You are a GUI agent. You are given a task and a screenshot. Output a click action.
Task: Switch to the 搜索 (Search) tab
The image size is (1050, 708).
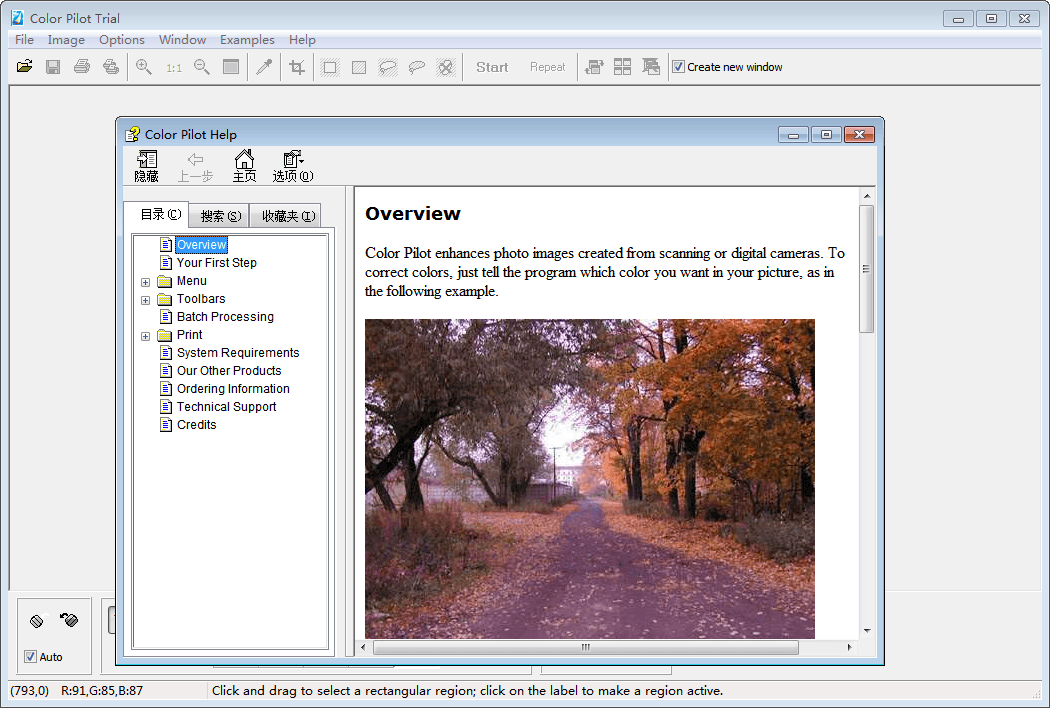(220, 216)
